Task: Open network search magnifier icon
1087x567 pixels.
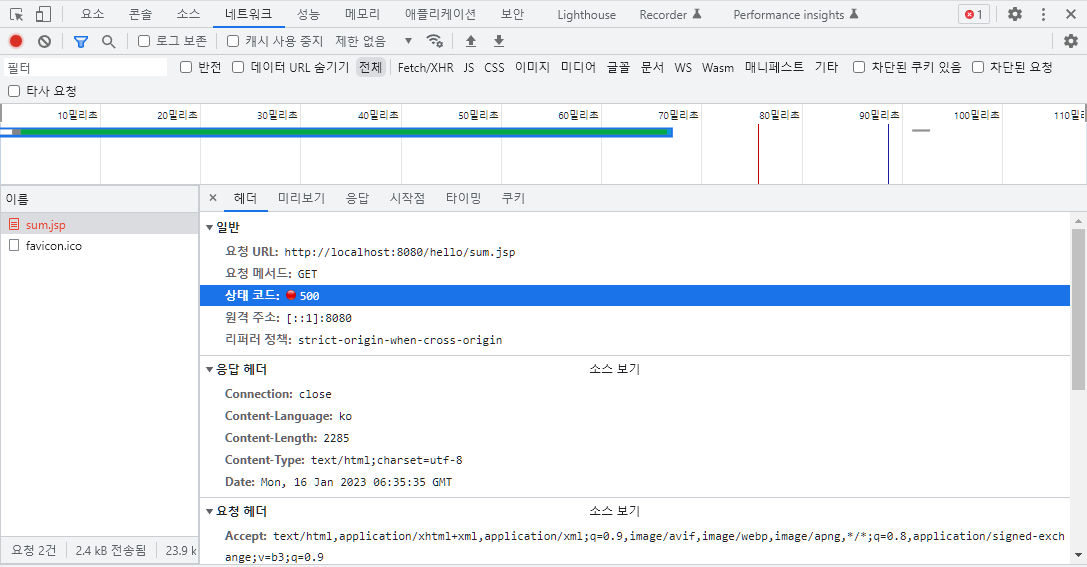Action: tap(108, 42)
